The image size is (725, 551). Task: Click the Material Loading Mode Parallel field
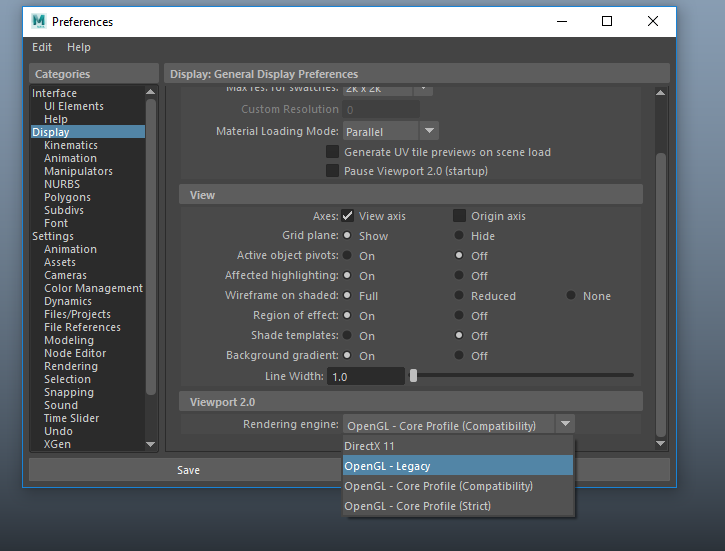pos(381,131)
